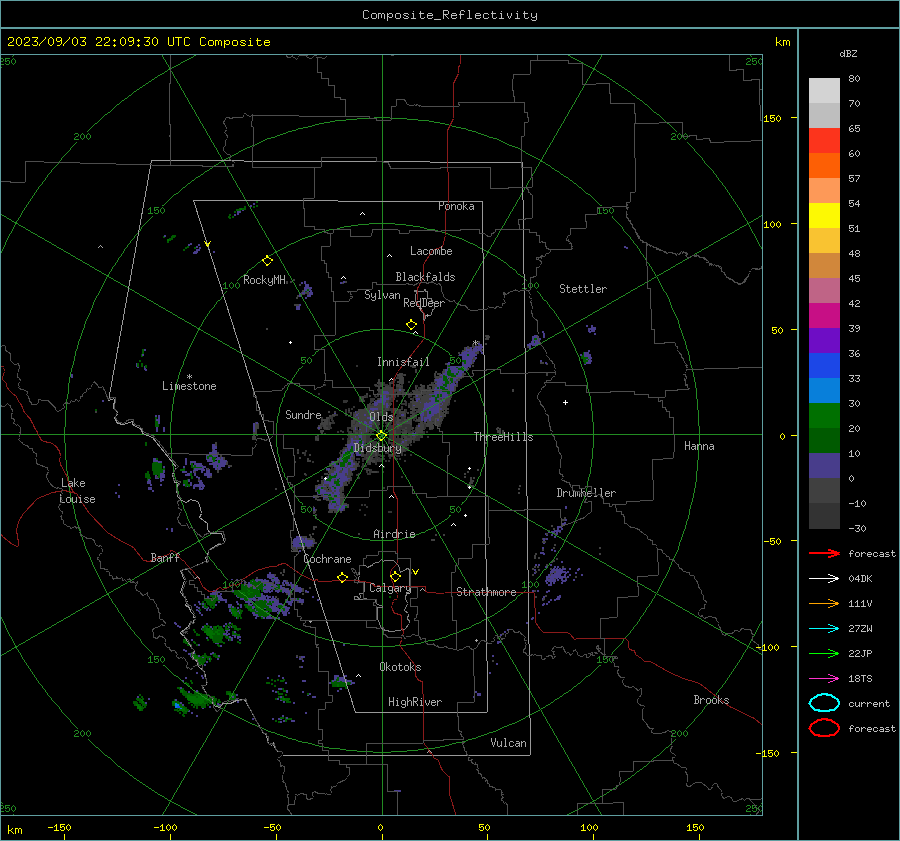Click the 'Stettler' town label
900x841 pixels.
point(583,289)
